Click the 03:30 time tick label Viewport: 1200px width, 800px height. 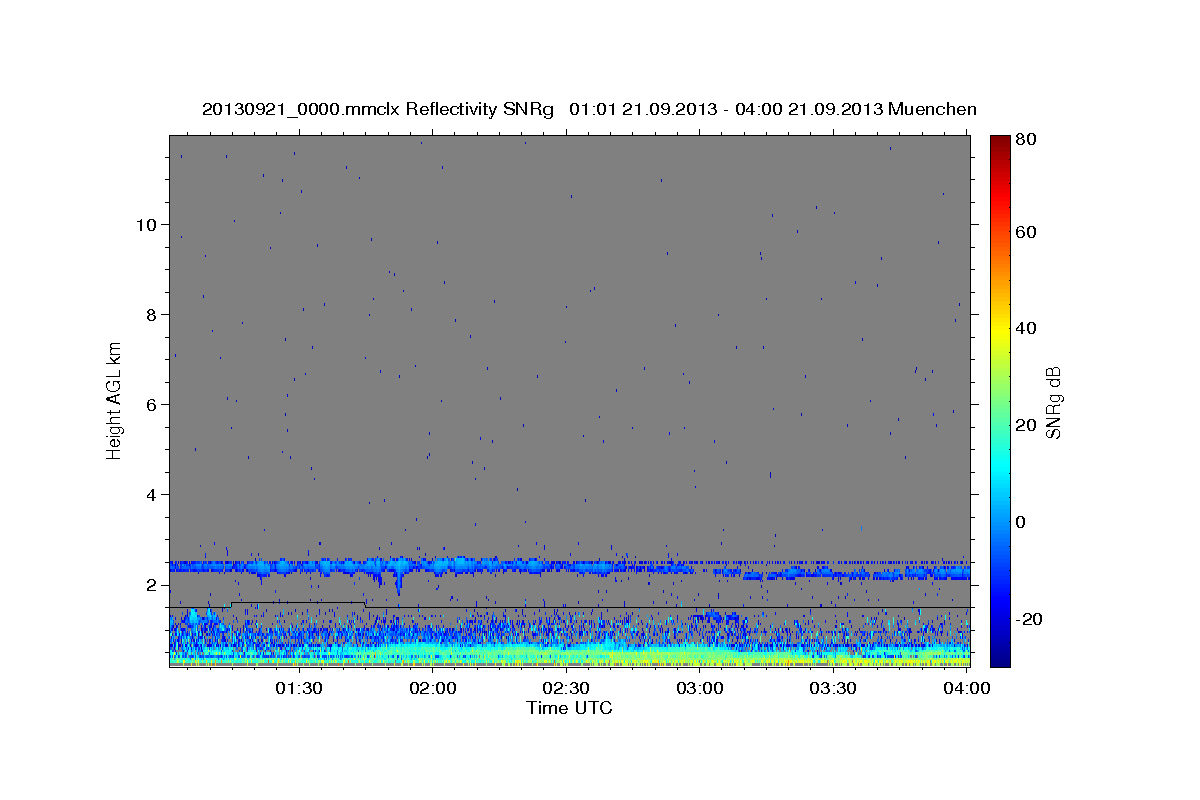point(834,688)
